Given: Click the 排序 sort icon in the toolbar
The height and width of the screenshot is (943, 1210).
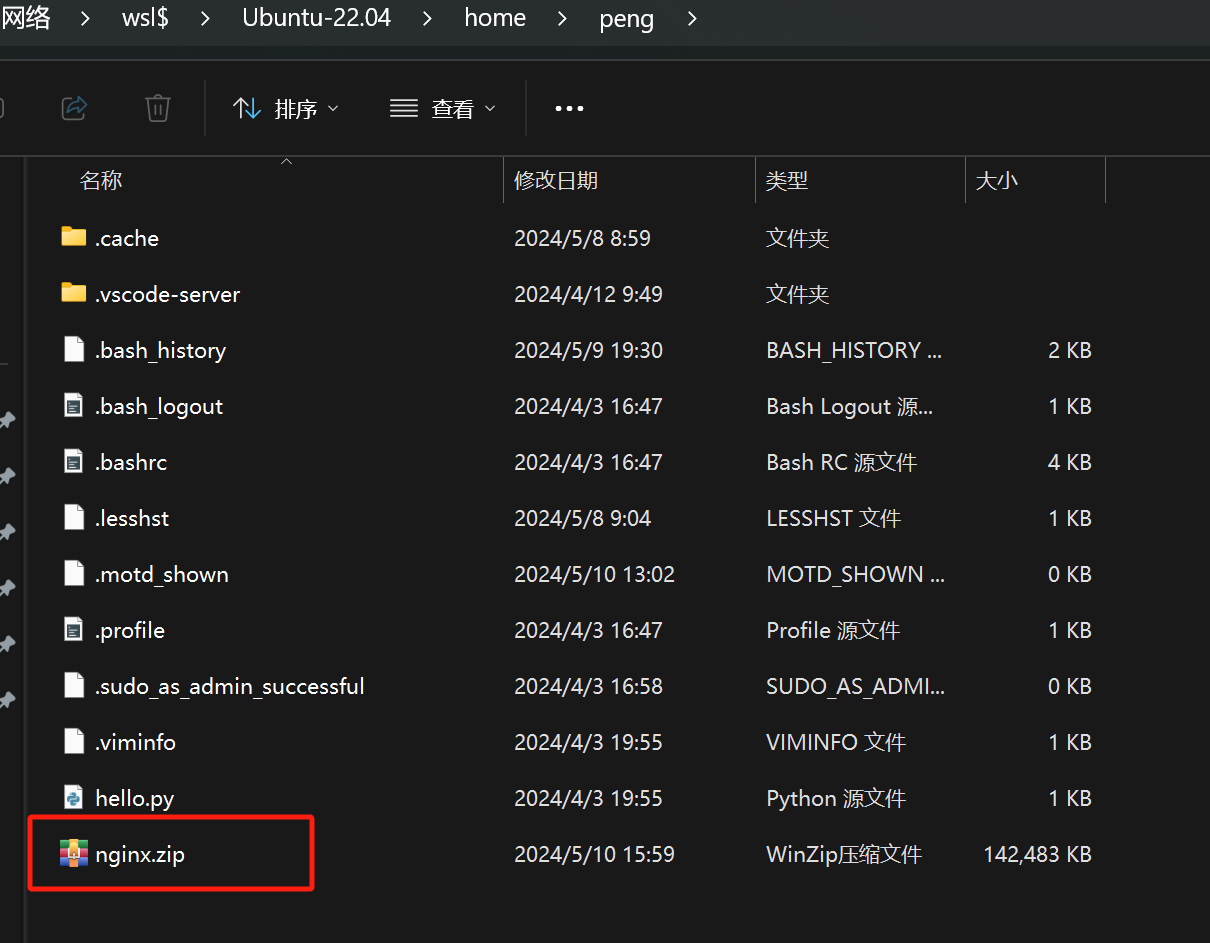Looking at the screenshot, I should (x=247, y=108).
